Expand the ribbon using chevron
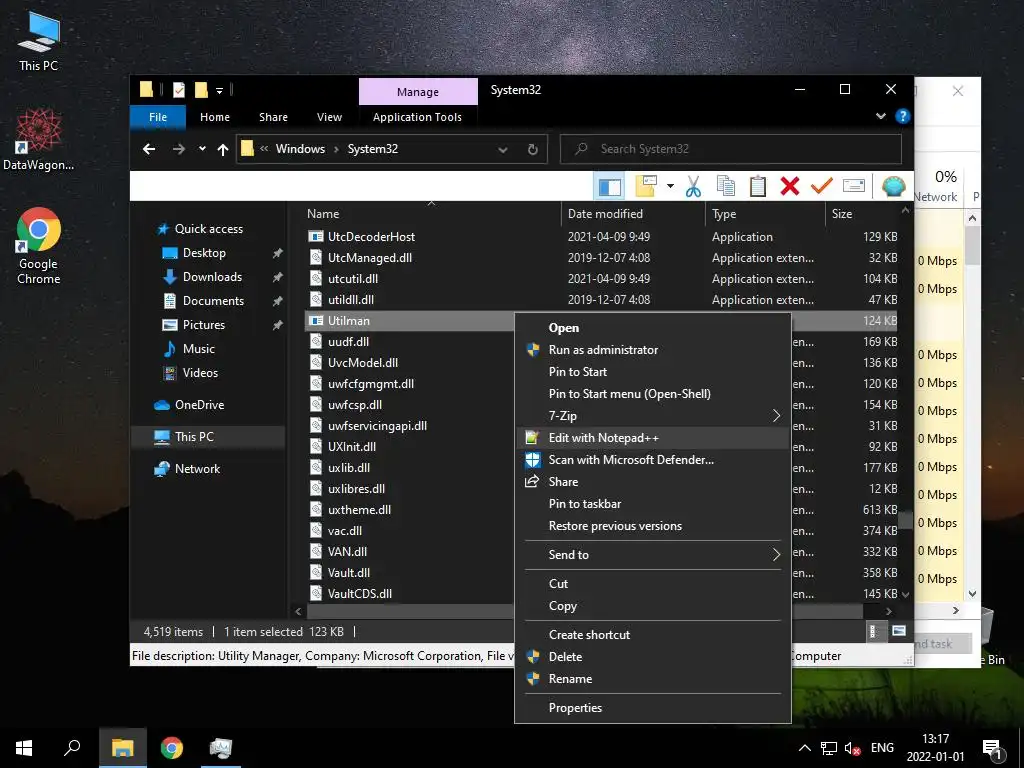This screenshot has height=768, width=1024. (x=880, y=116)
